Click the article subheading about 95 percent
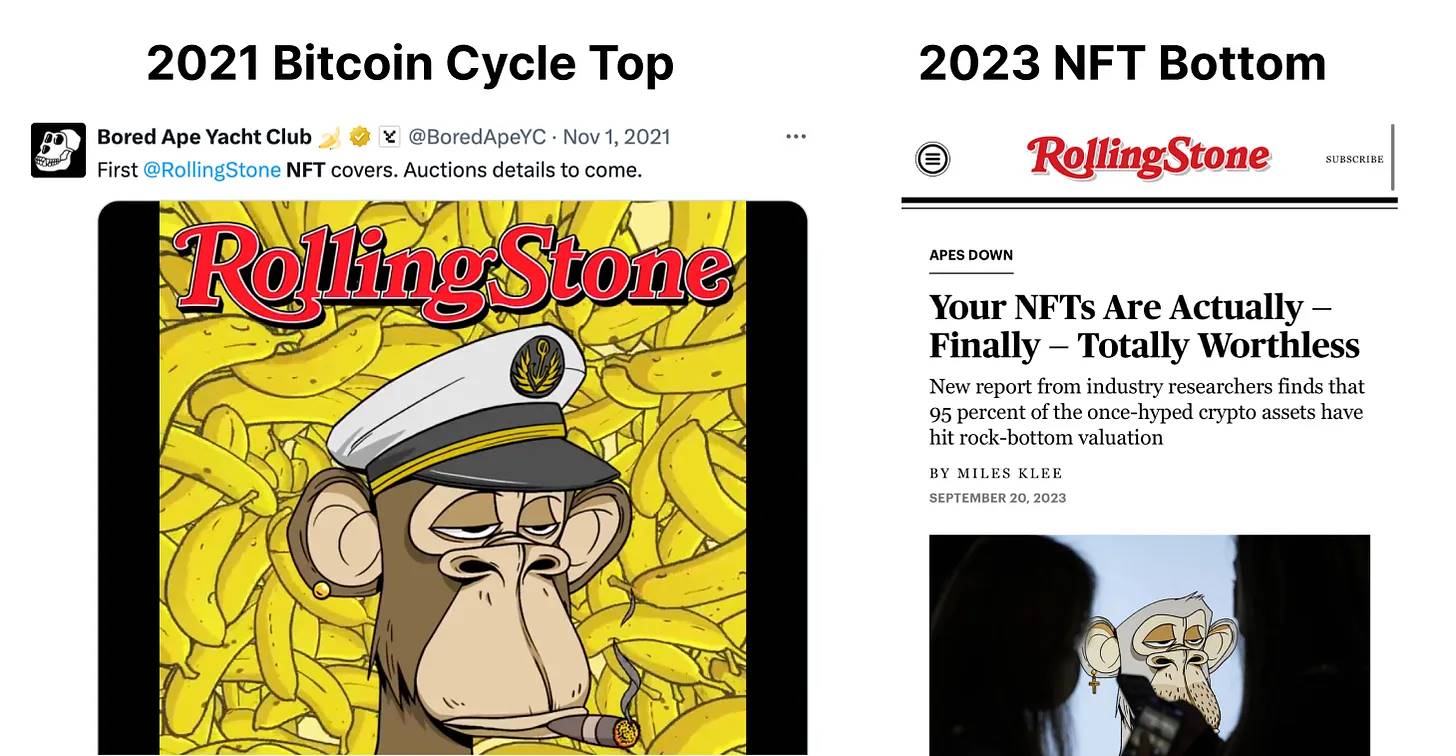The height and width of the screenshot is (756, 1456). pos(1146,412)
